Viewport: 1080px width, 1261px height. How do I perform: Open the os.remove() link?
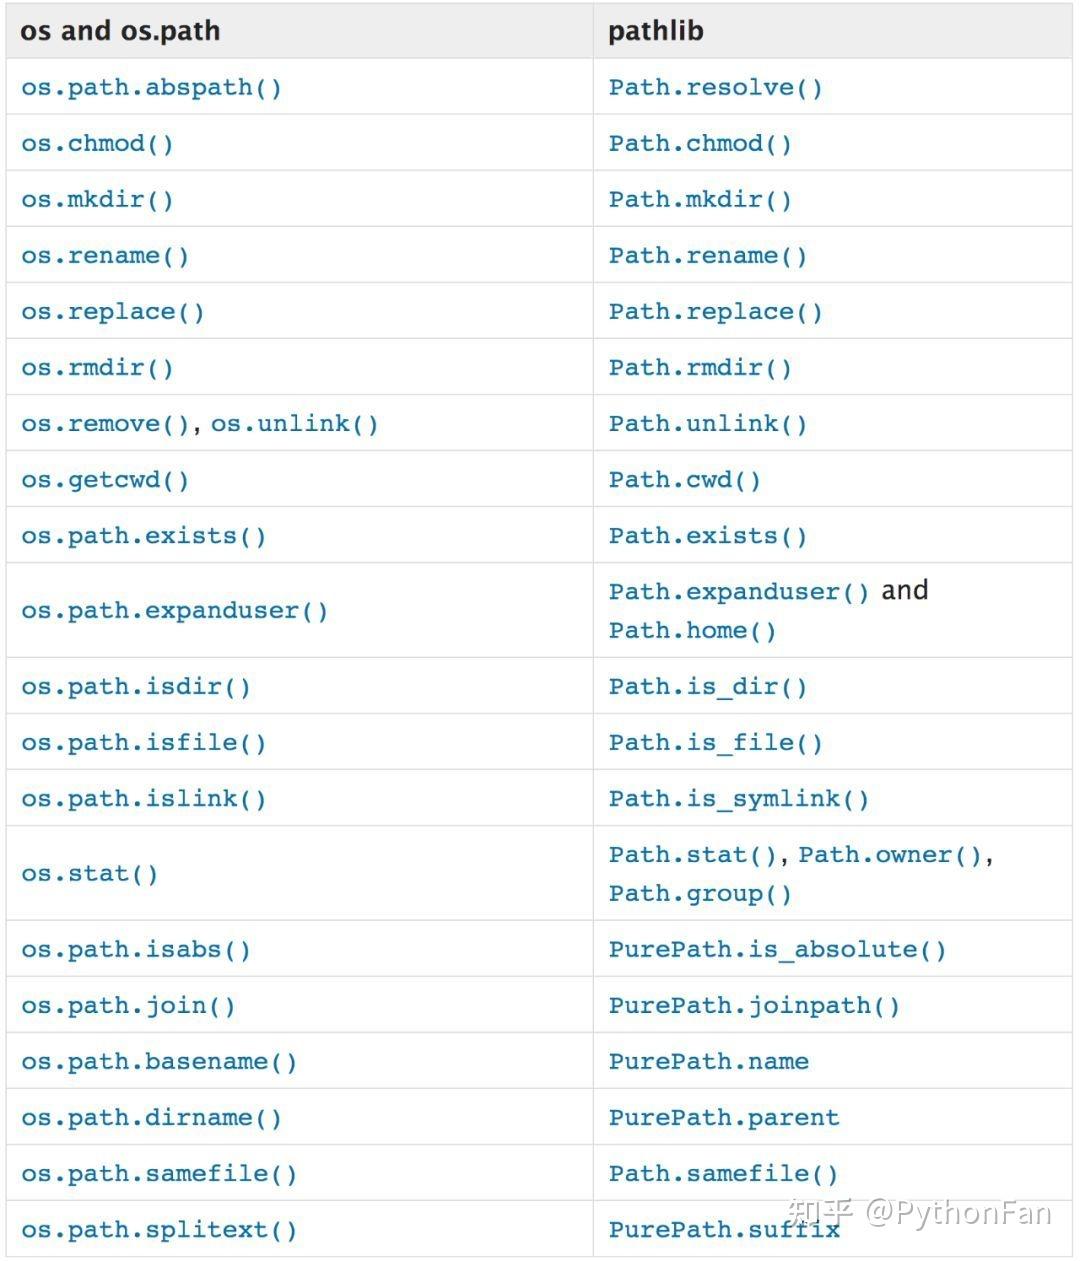click(105, 423)
